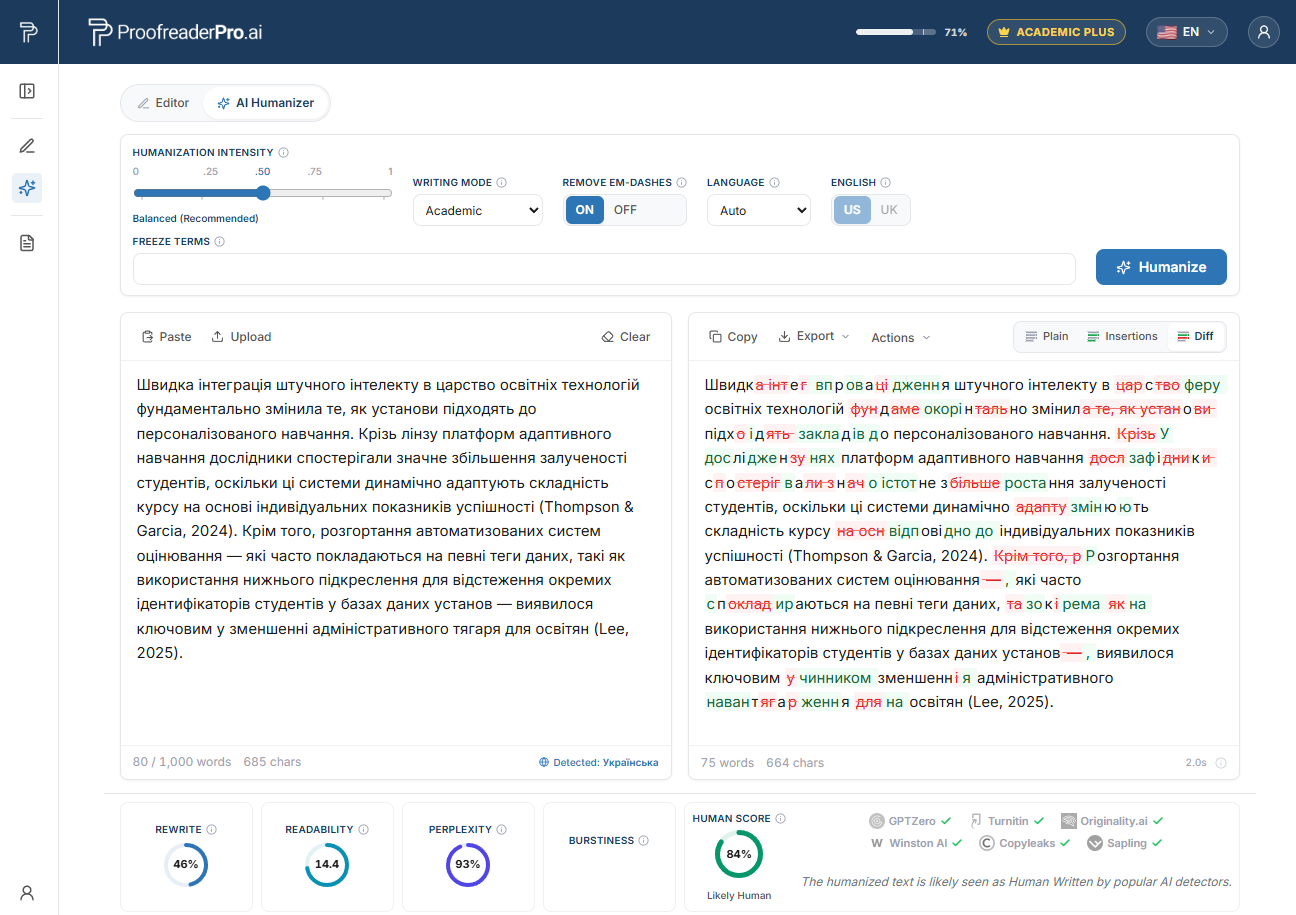Switch to the AI Humanizer tab

265,103
